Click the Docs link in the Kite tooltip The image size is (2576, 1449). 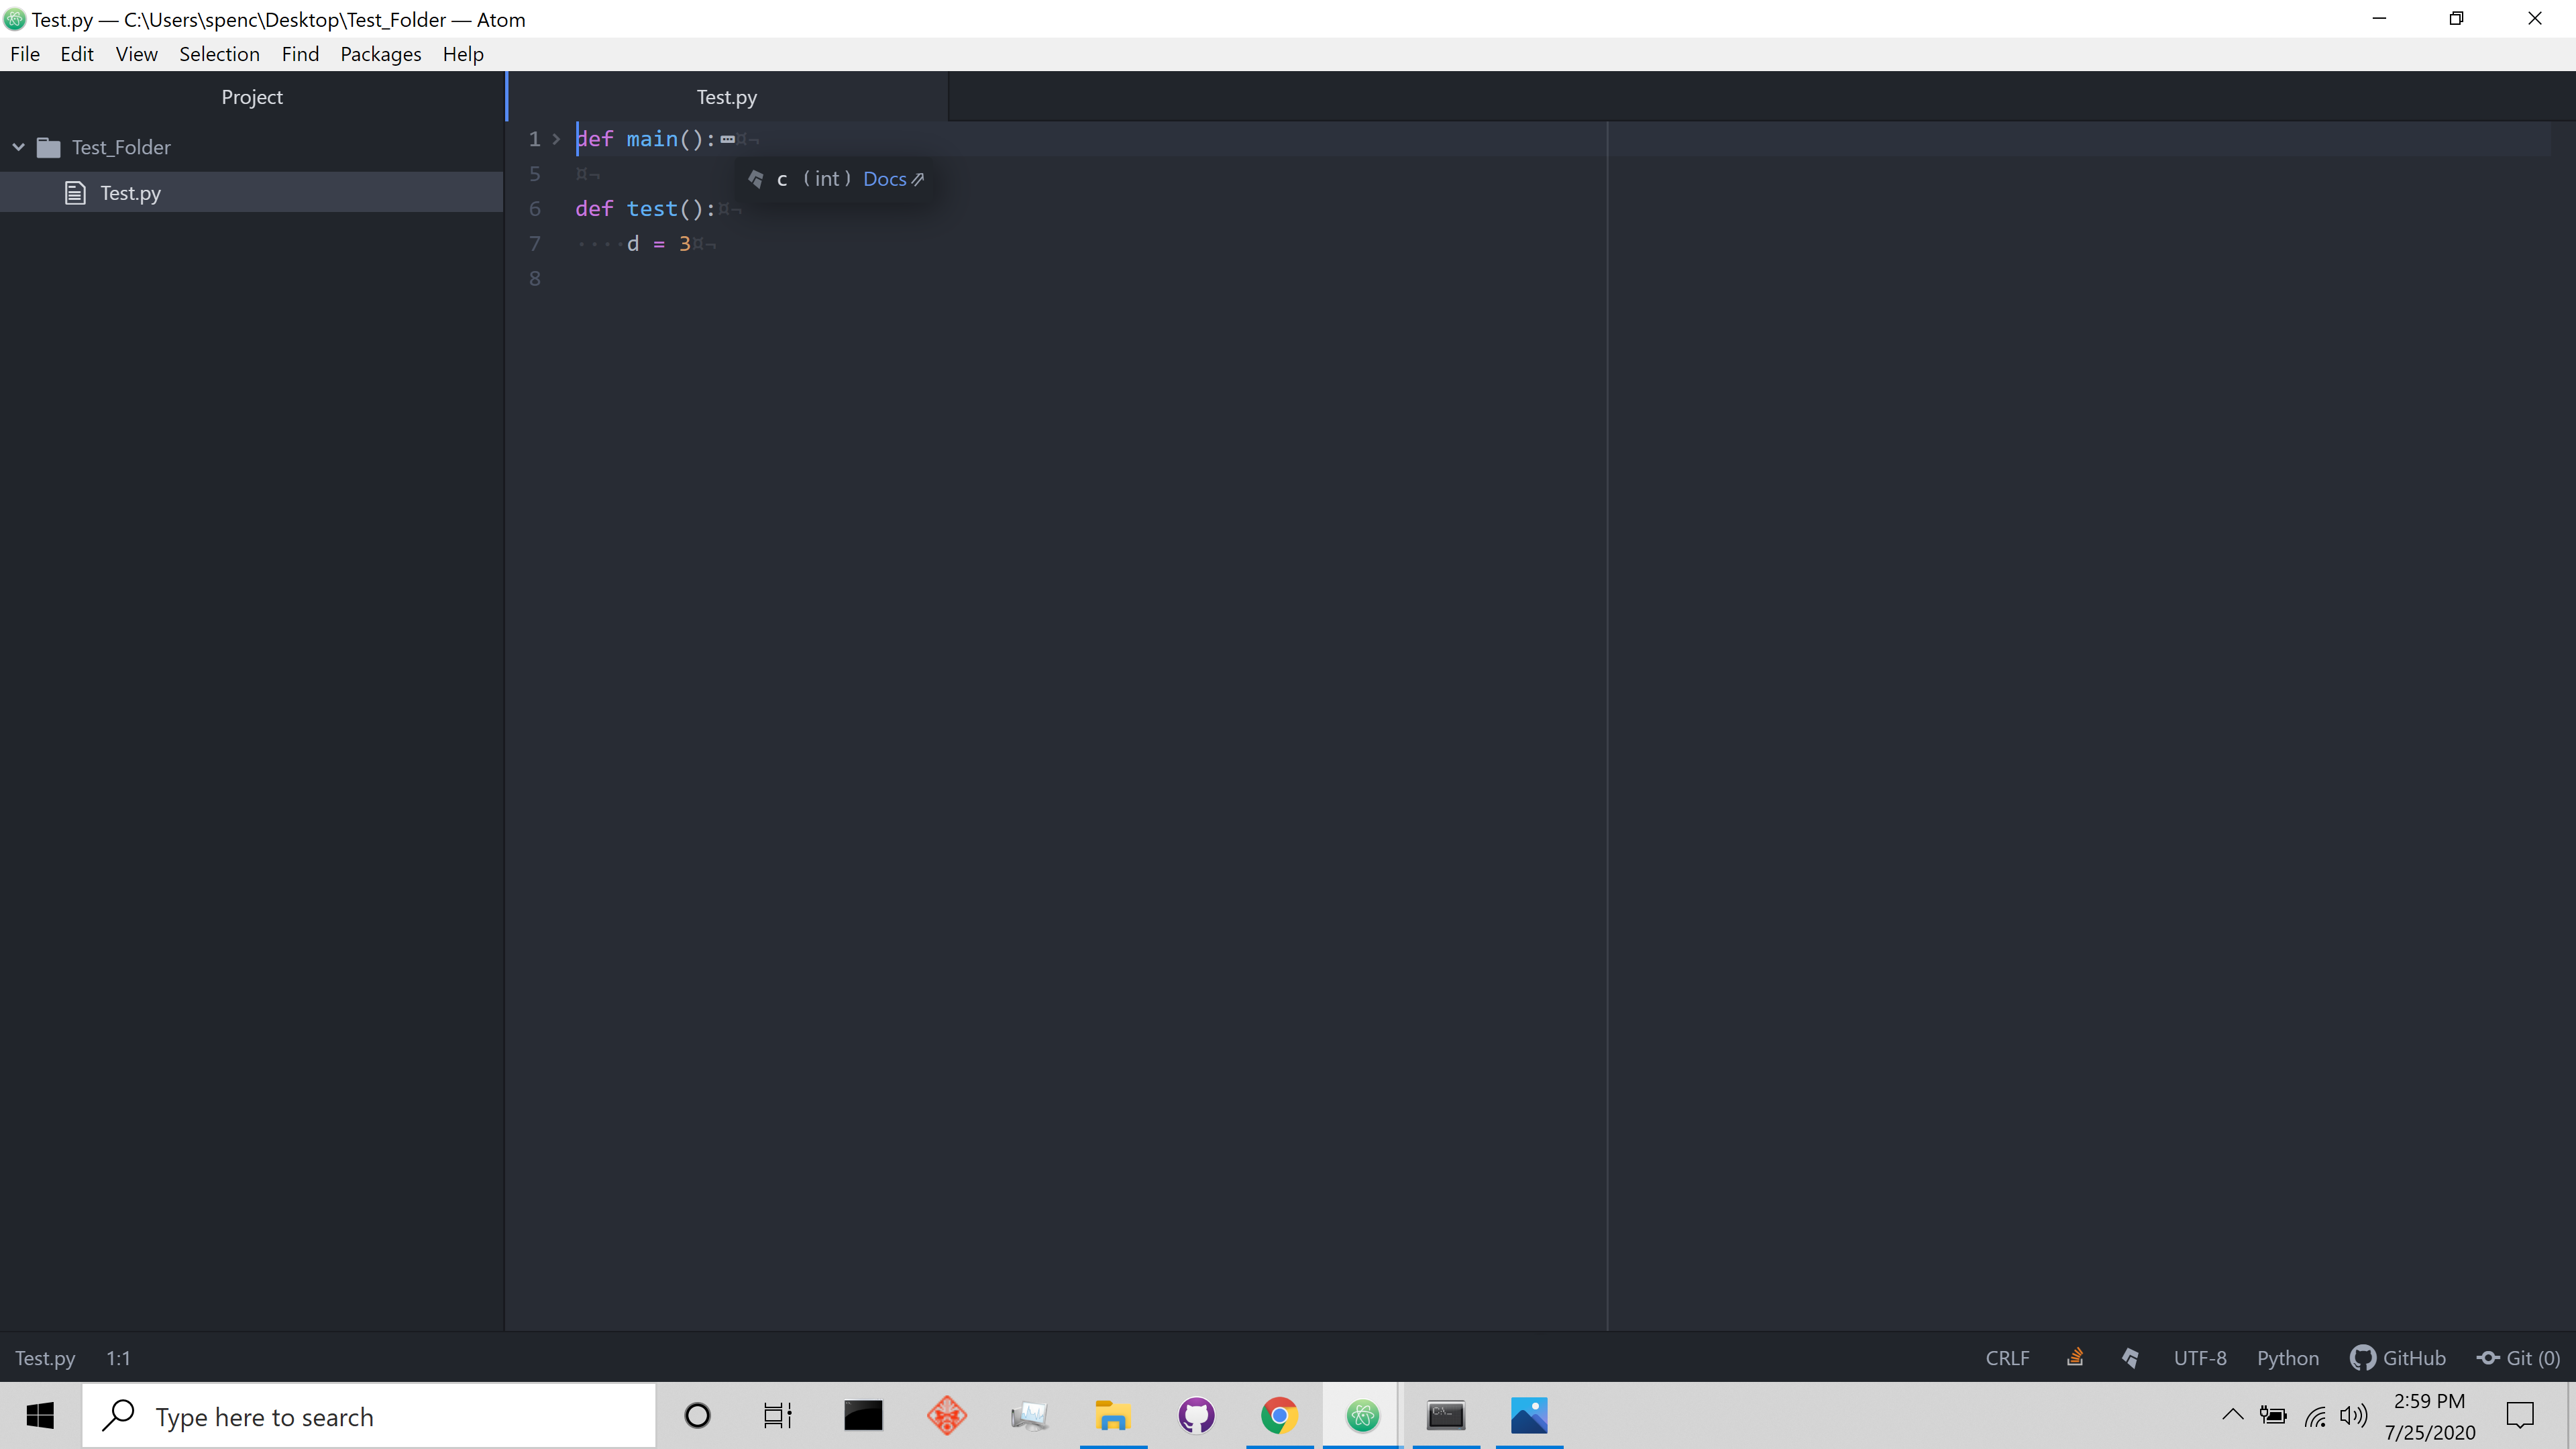pos(884,179)
